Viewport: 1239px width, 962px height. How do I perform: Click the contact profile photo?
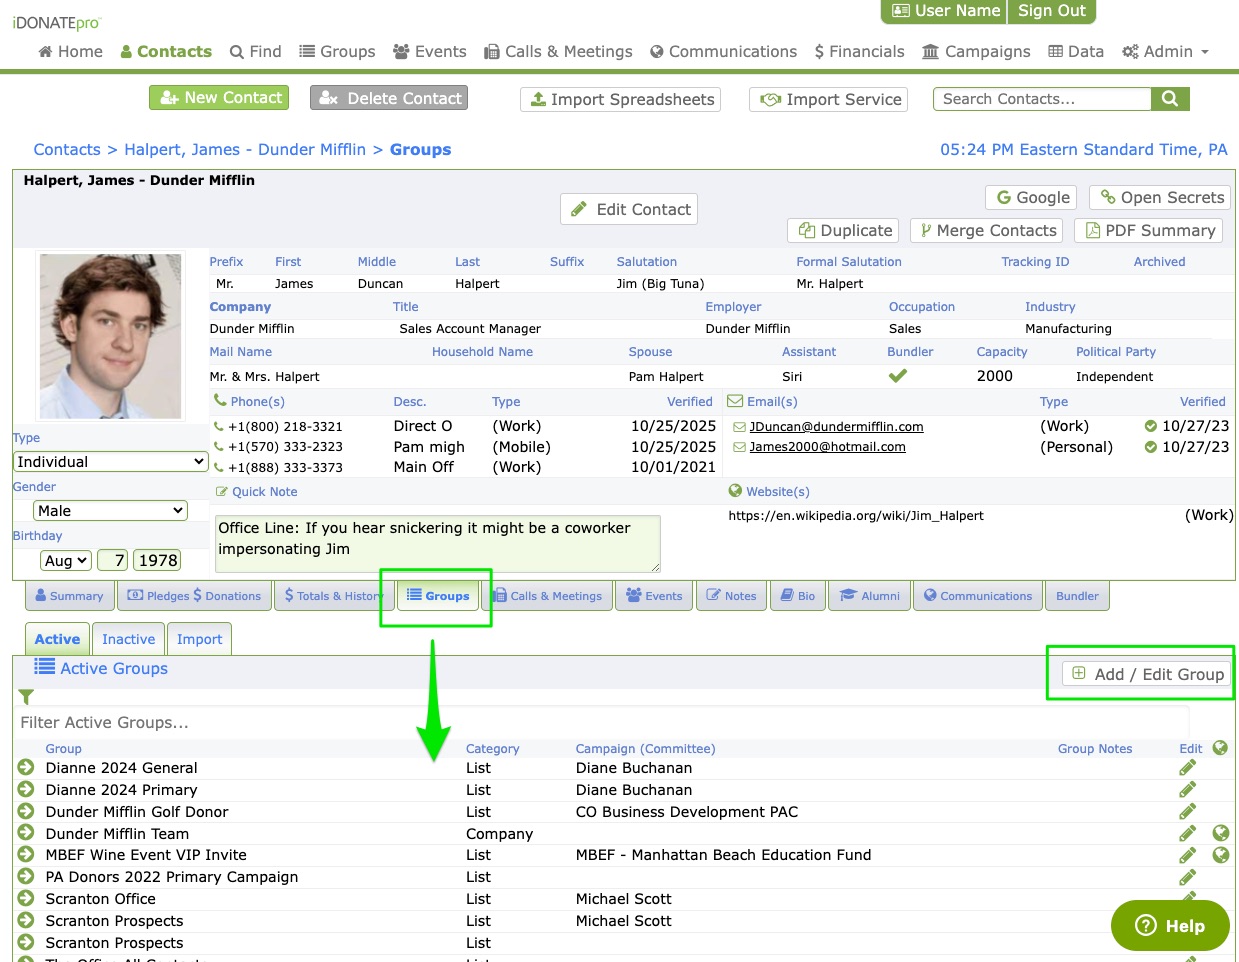pyautogui.click(x=110, y=336)
